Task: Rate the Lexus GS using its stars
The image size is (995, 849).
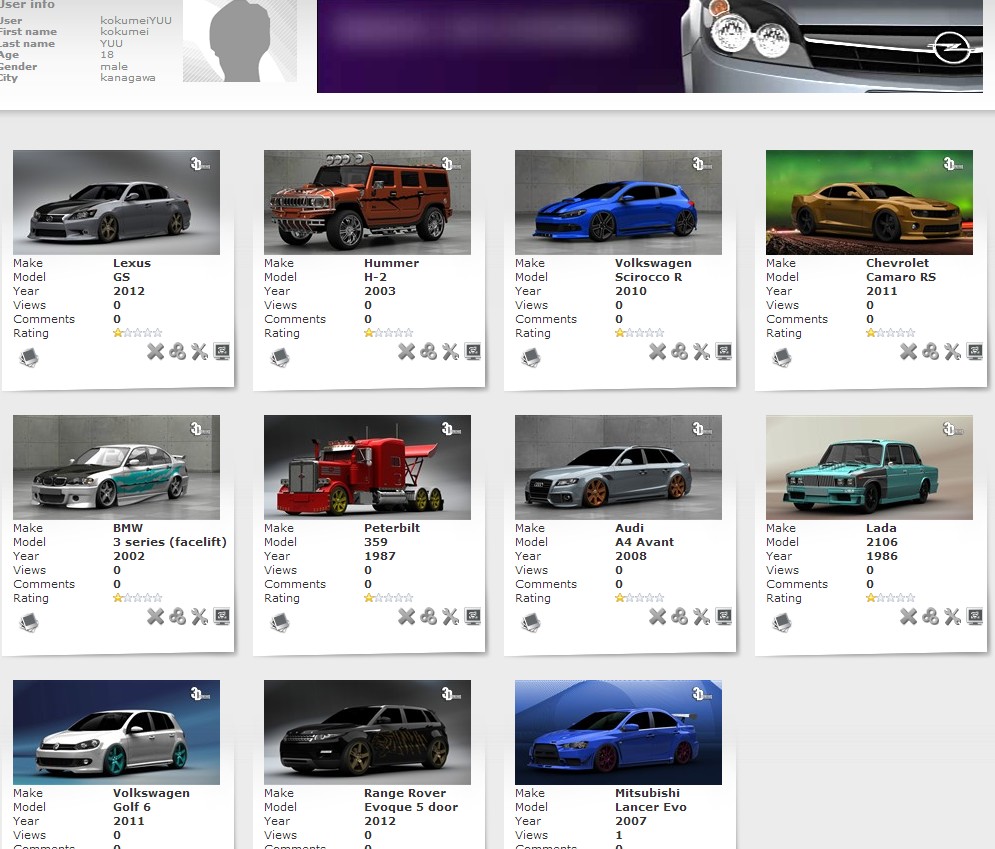Action: (x=138, y=333)
